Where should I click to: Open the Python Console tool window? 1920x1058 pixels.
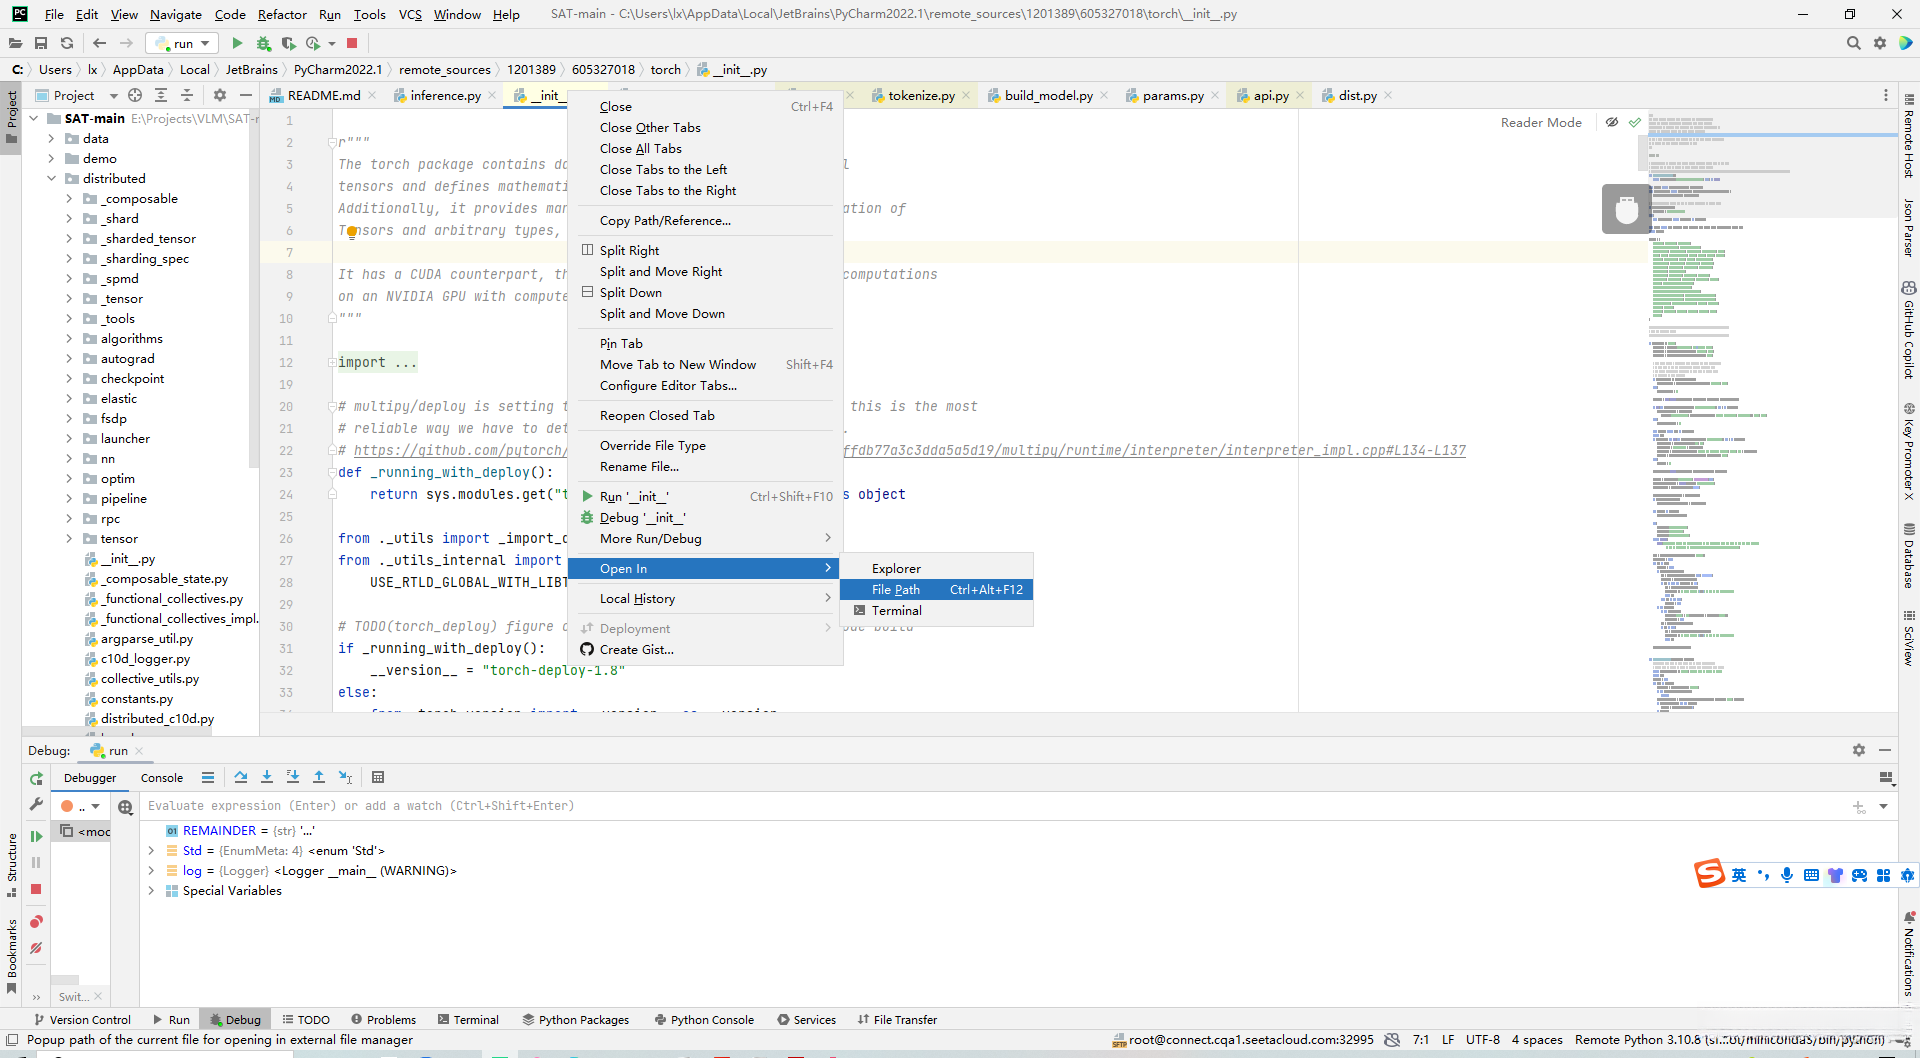tap(704, 1020)
